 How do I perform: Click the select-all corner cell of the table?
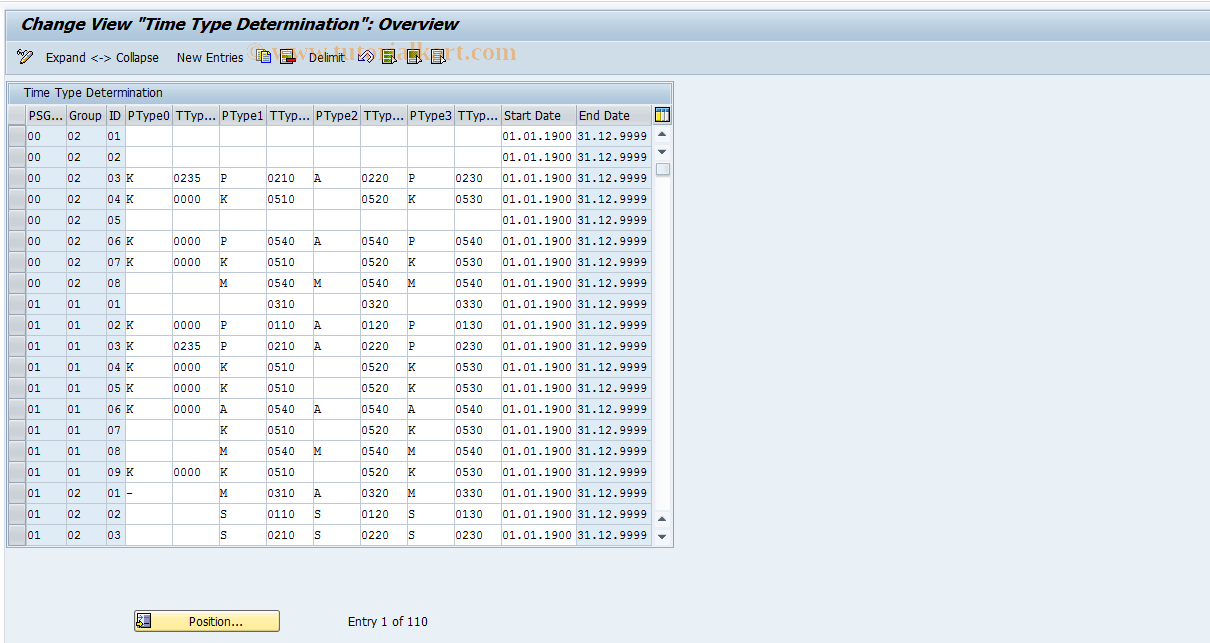coord(16,115)
